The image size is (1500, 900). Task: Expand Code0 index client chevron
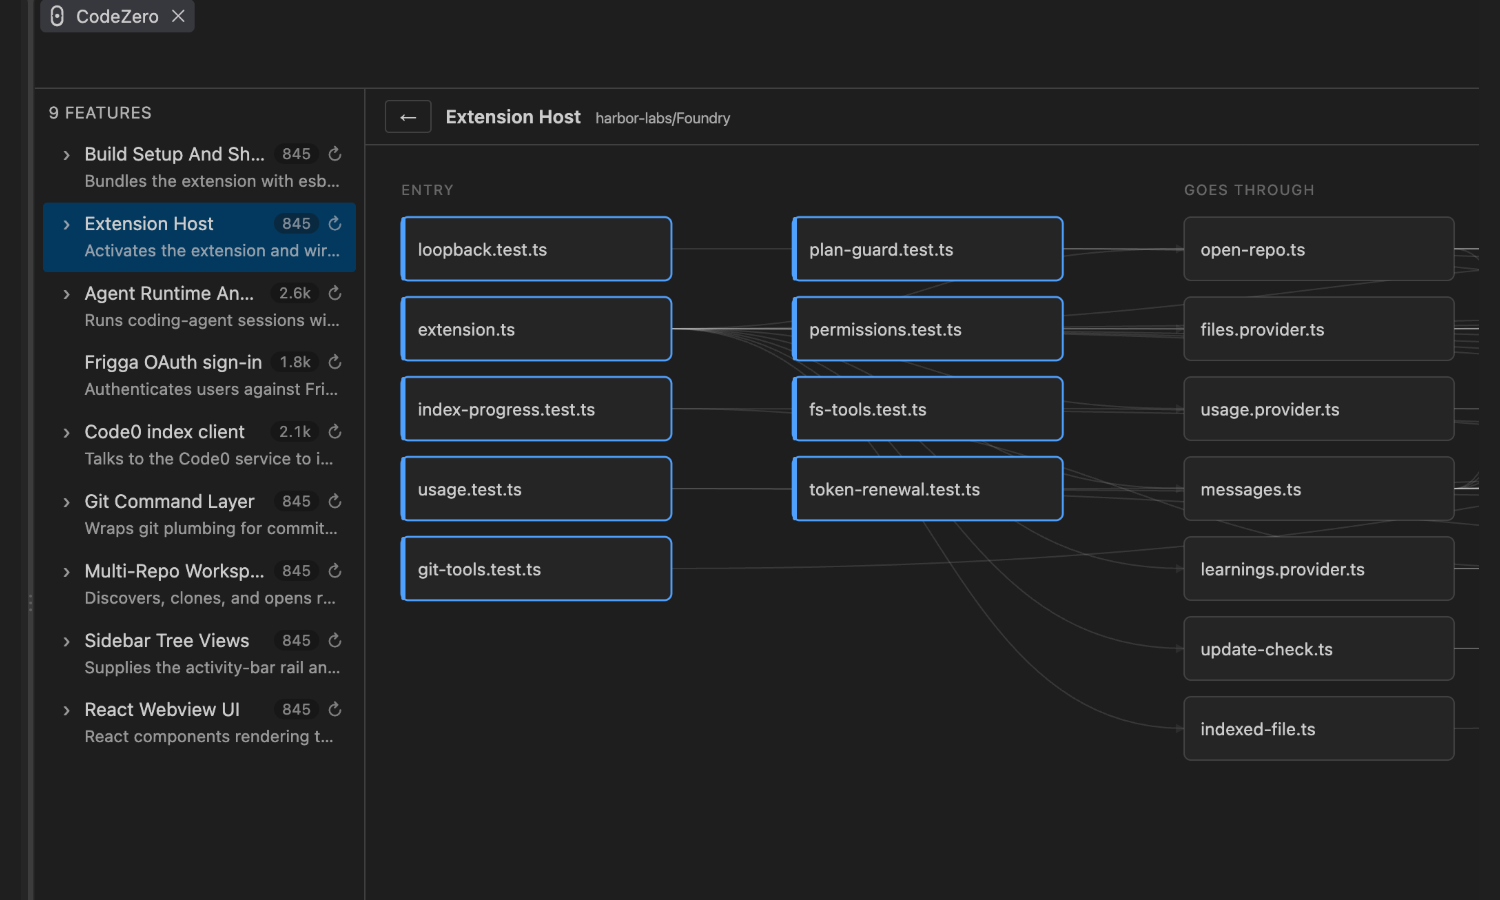pos(66,433)
